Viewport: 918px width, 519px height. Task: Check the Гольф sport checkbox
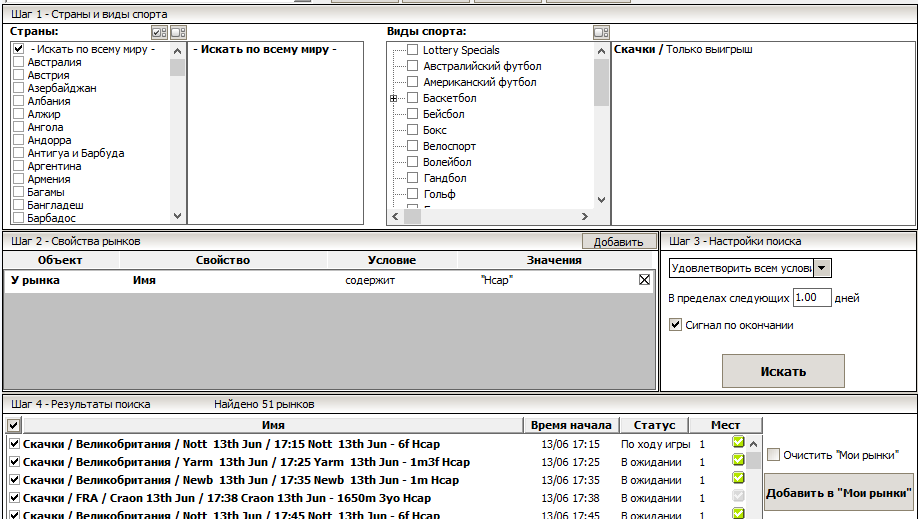413,193
